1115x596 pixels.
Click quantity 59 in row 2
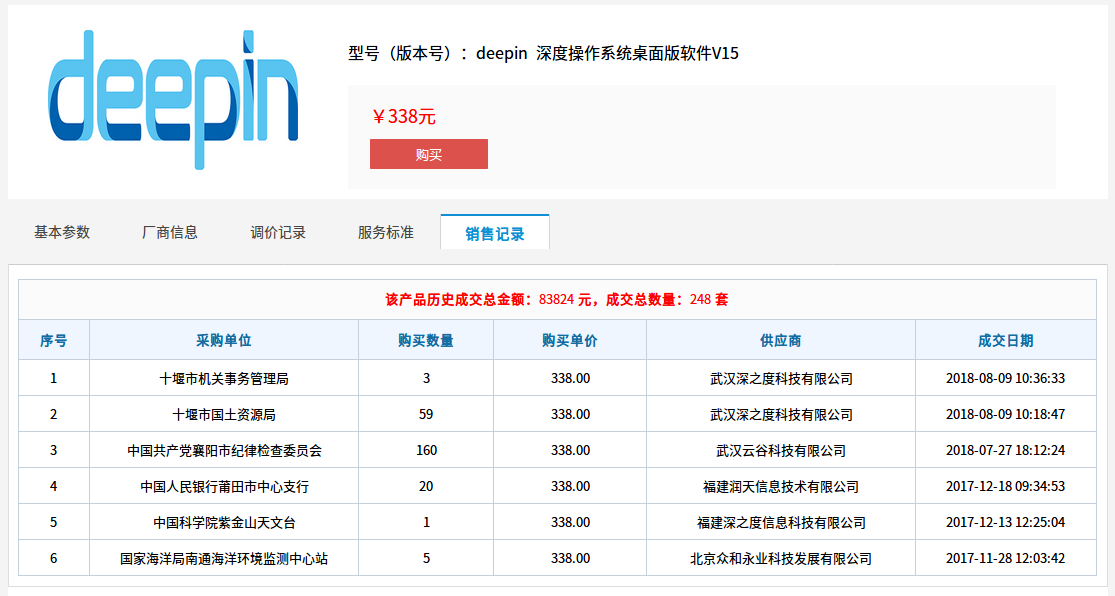click(x=426, y=415)
